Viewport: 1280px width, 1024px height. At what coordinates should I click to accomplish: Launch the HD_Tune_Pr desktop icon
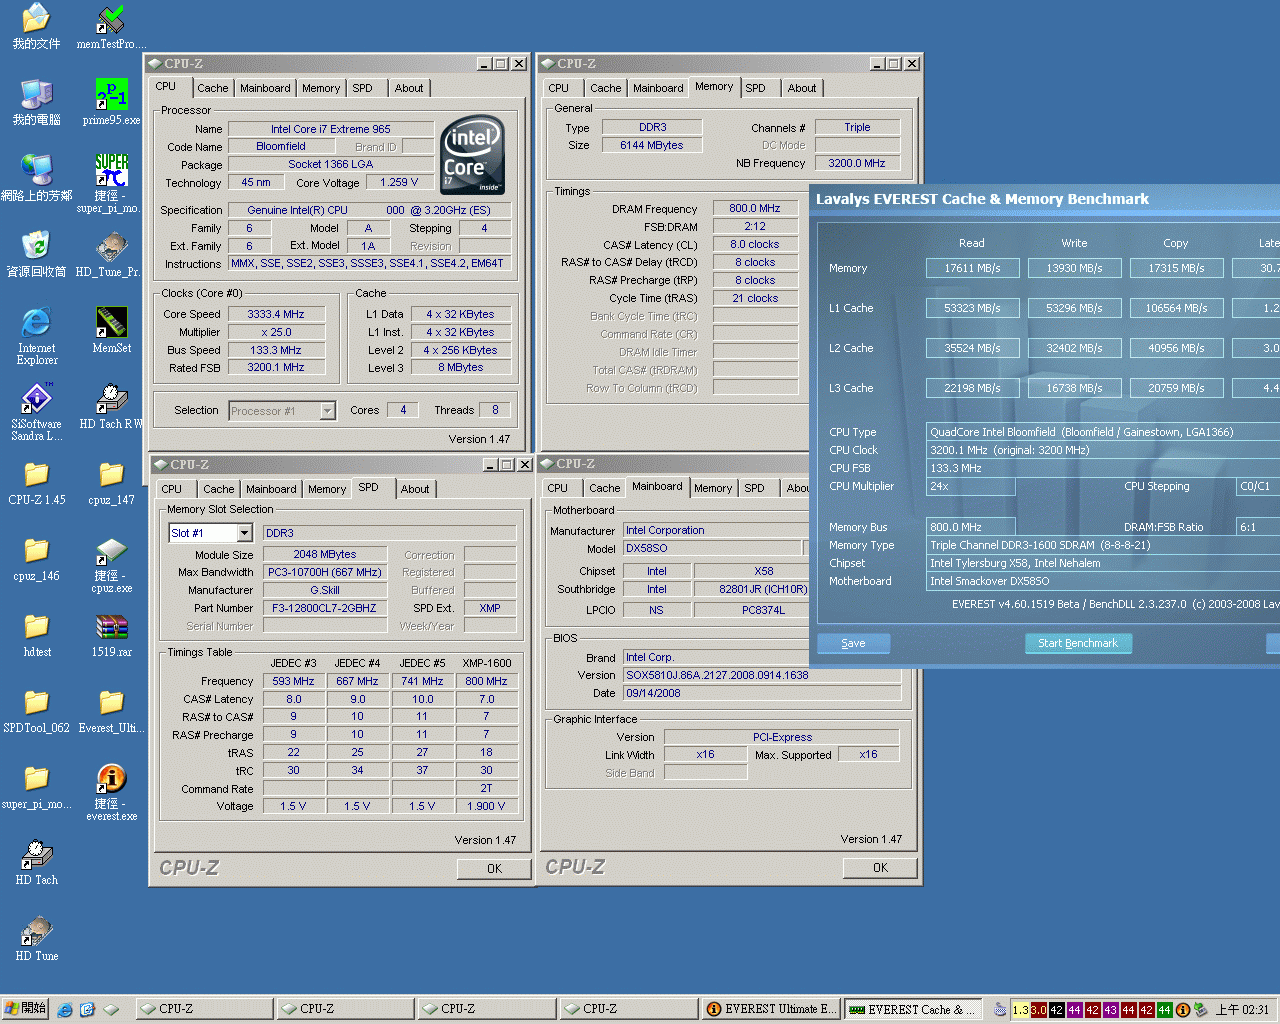point(111,254)
